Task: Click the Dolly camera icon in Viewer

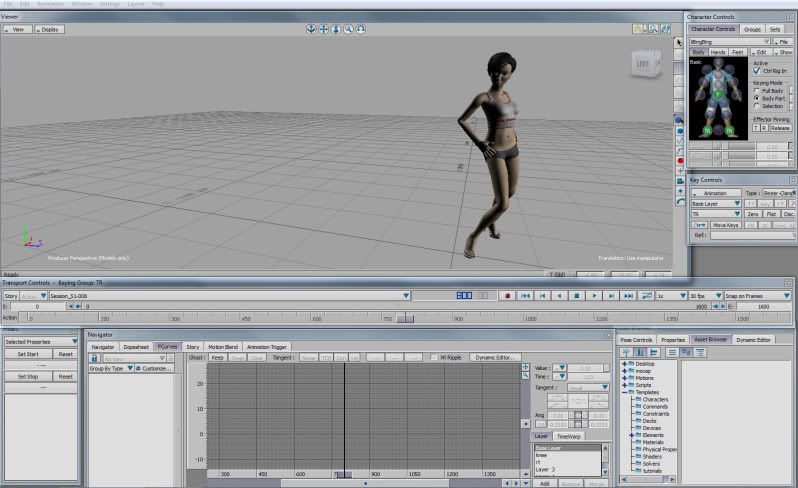Action: [336, 29]
